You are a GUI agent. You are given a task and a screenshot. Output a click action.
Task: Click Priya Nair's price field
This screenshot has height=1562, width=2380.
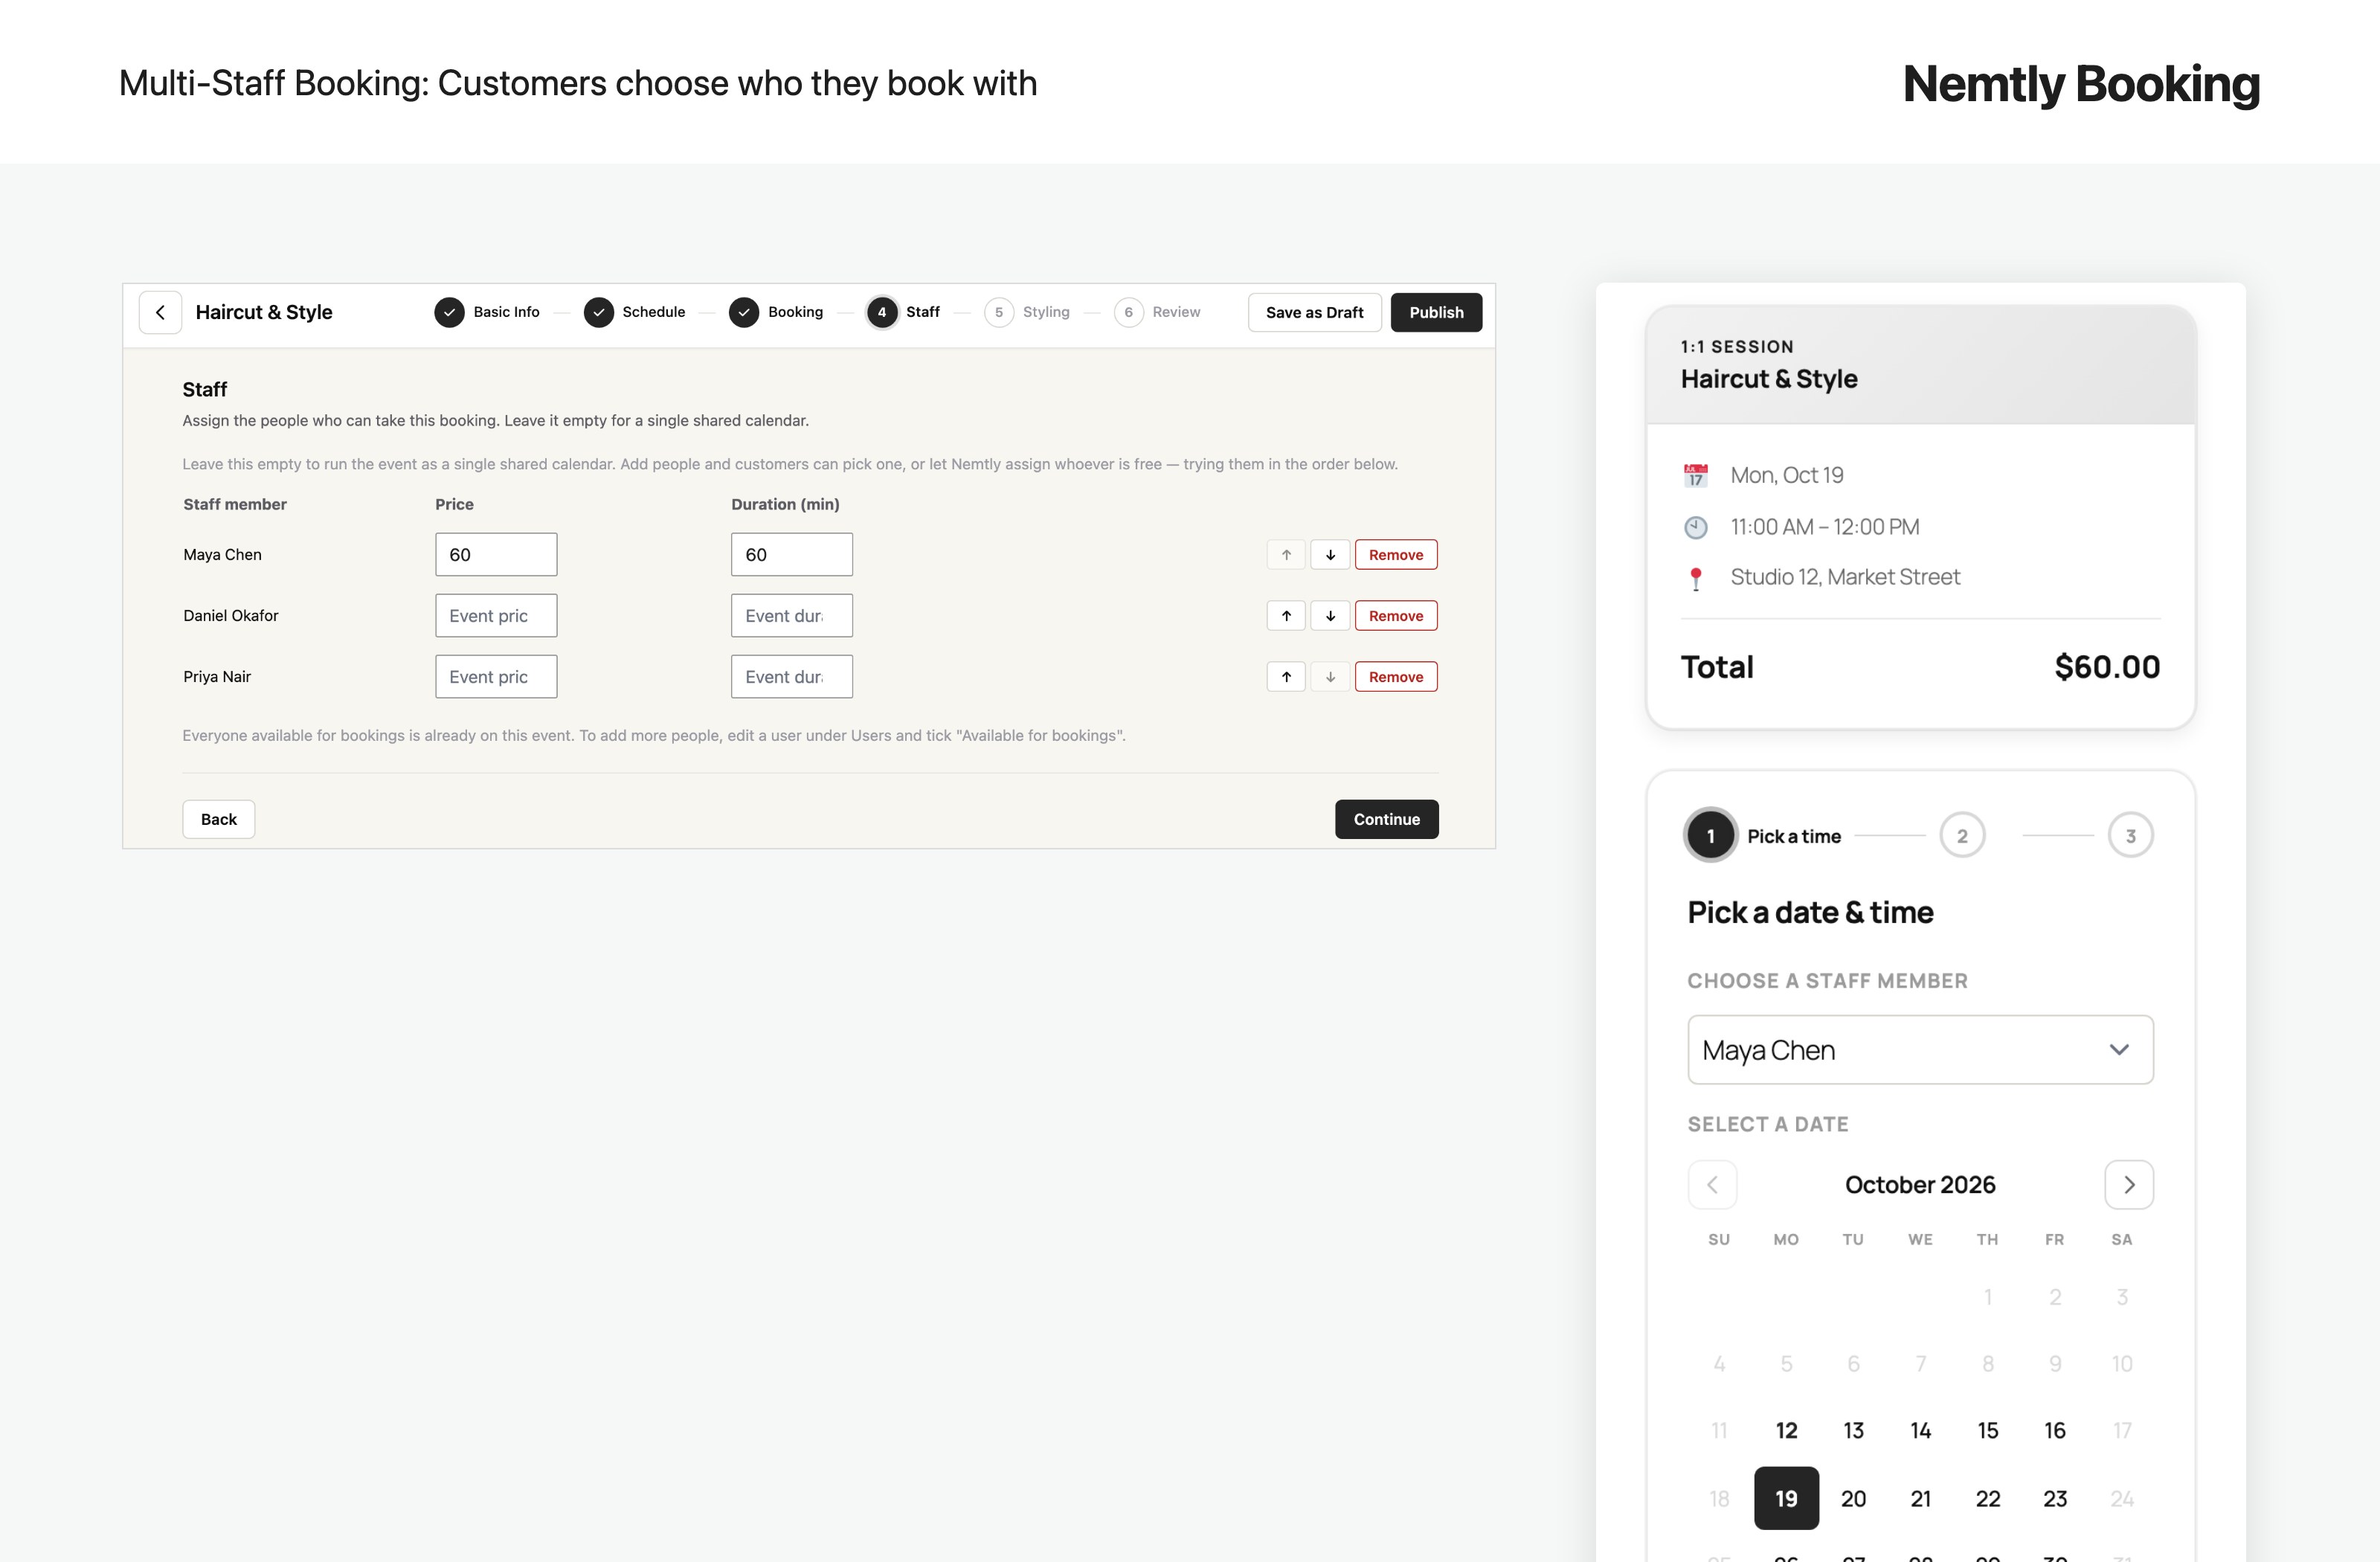496,677
